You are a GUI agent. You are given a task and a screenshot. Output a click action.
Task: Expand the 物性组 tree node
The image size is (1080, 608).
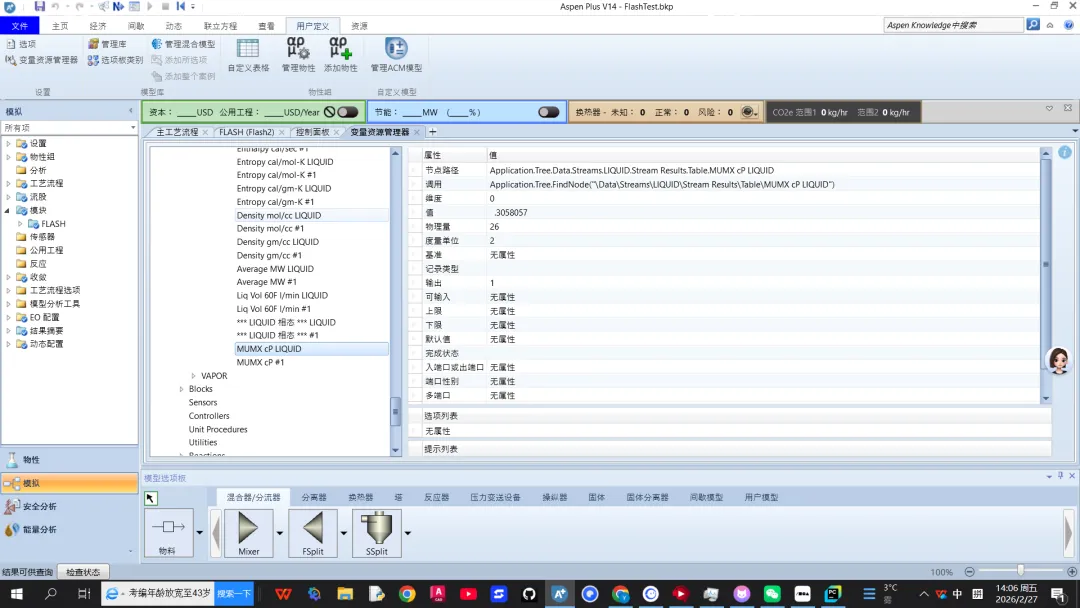pos(8,157)
